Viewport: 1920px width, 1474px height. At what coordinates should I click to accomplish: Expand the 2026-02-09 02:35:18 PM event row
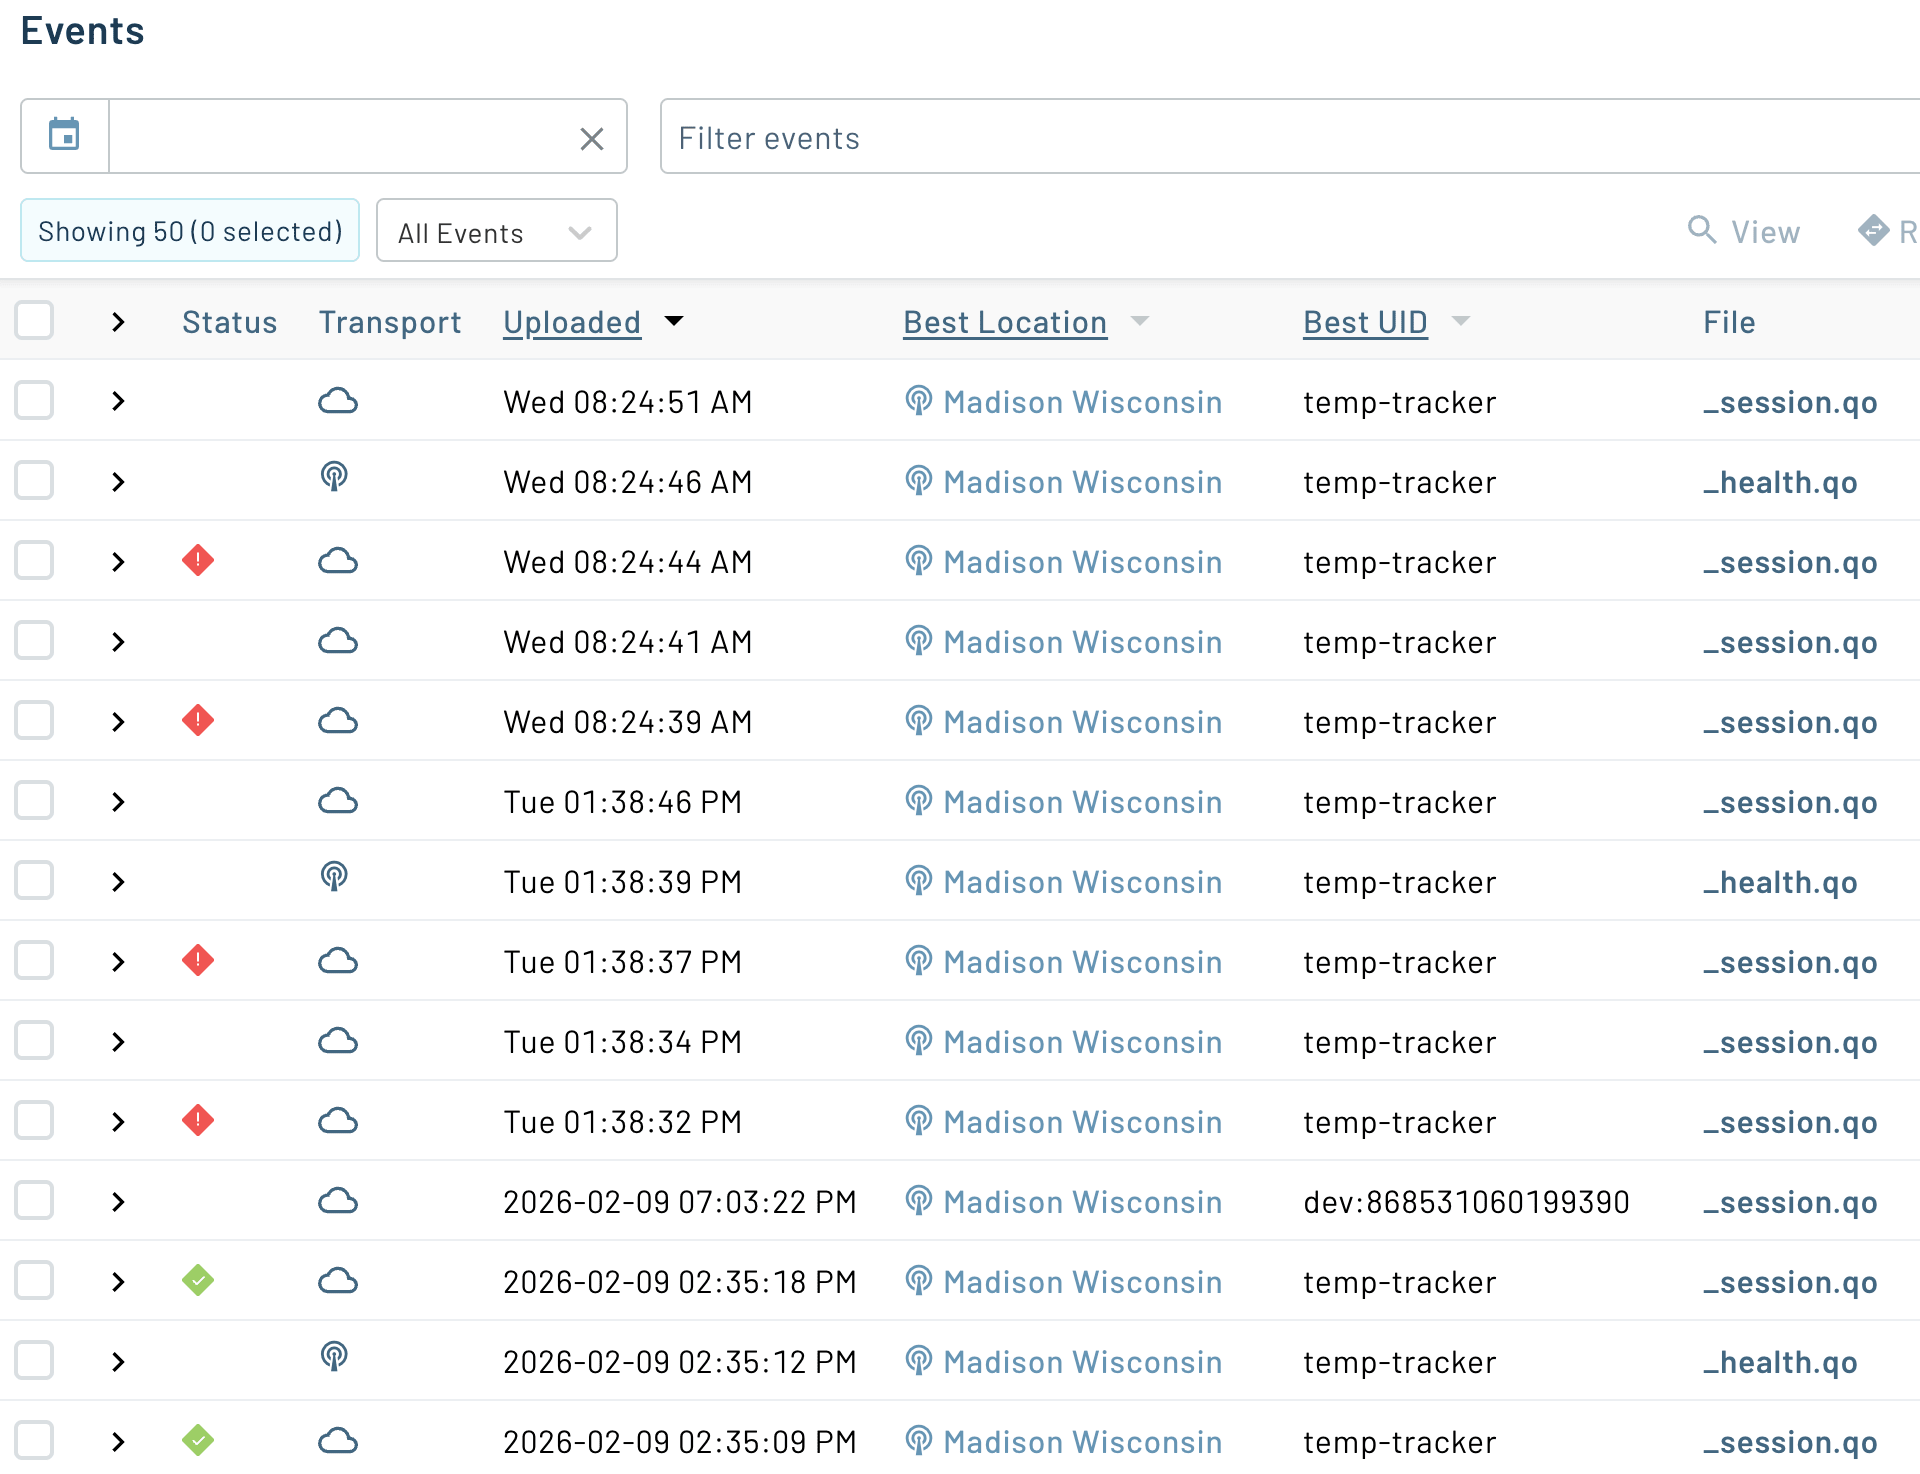[x=118, y=1282]
